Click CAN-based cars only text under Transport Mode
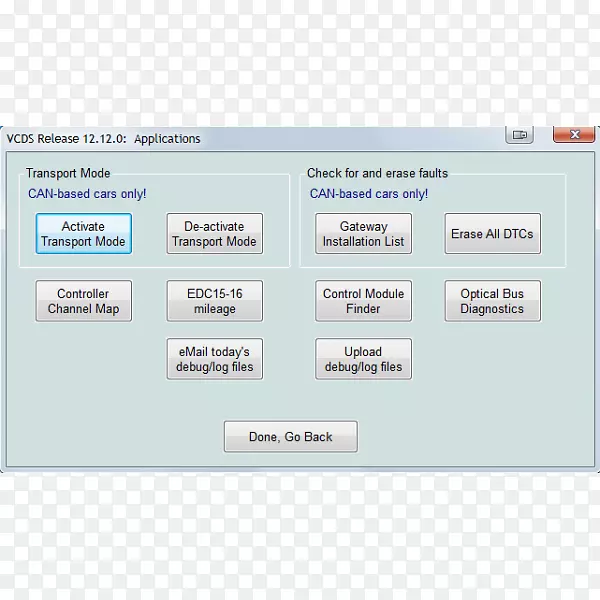The width and height of the screenshot is (600, 600). pos(87,193)
